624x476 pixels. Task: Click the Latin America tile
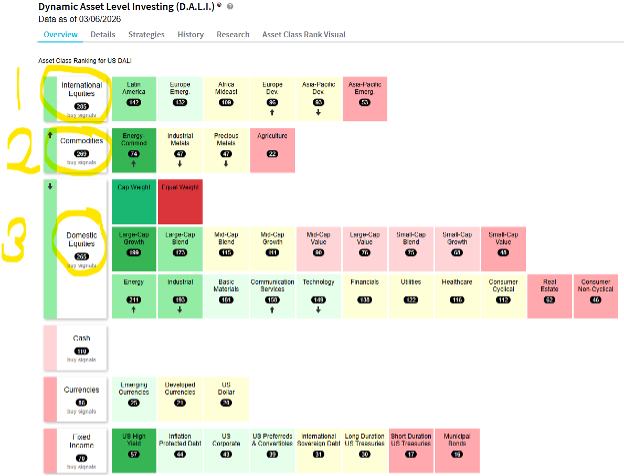point(134,92)
